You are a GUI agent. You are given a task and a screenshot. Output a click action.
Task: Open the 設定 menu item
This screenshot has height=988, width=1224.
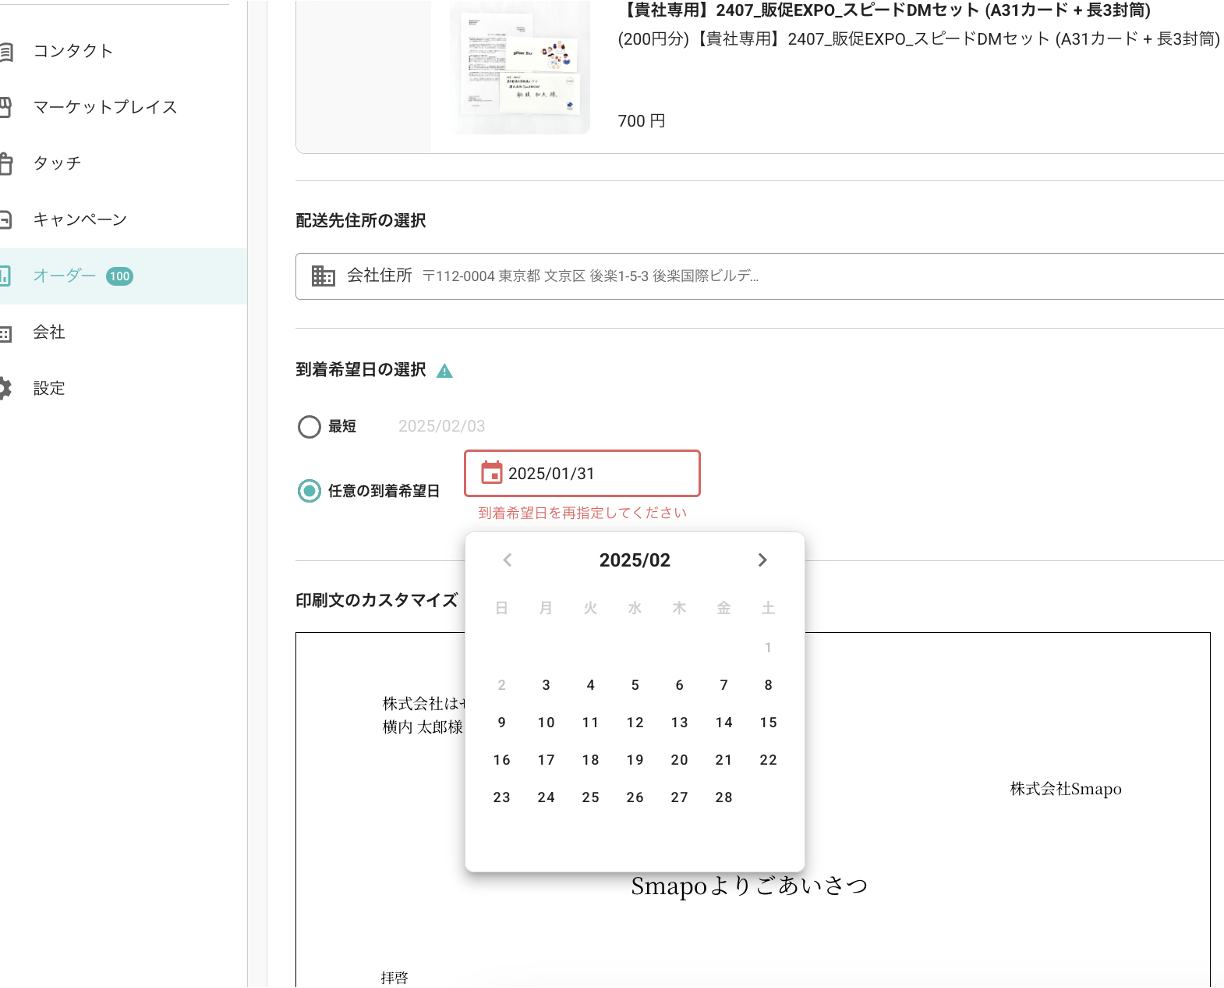pyautogui.click(x=49, y=388)
